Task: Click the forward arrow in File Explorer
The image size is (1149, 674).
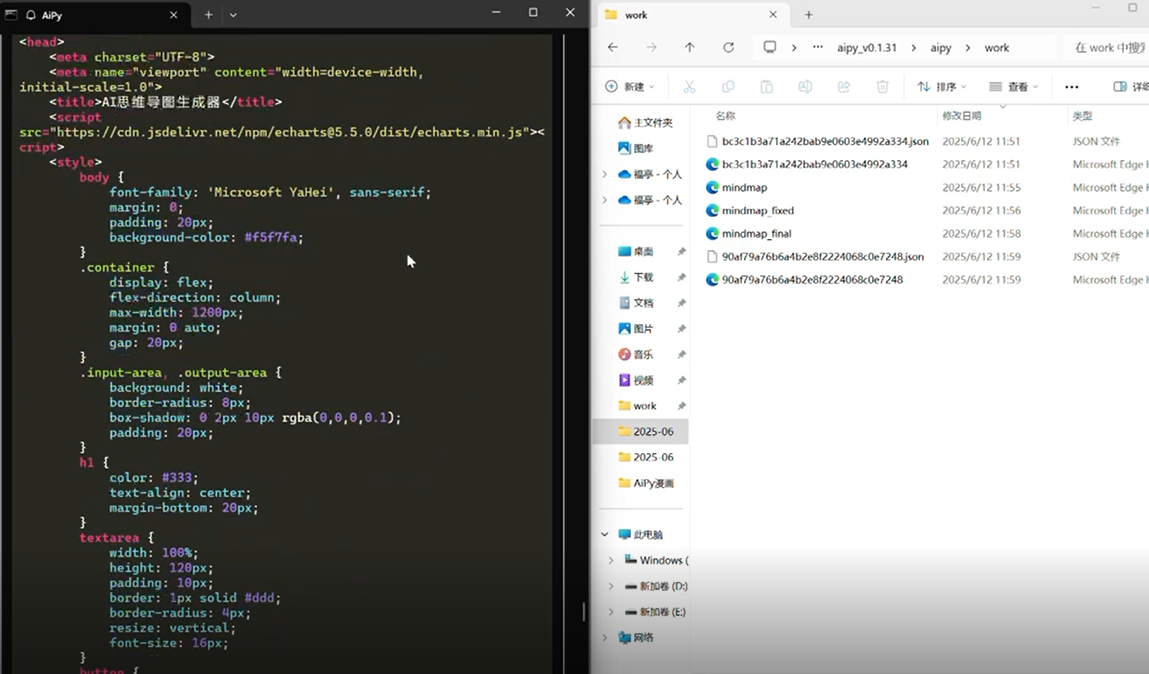Action: (x=651, y=48)
